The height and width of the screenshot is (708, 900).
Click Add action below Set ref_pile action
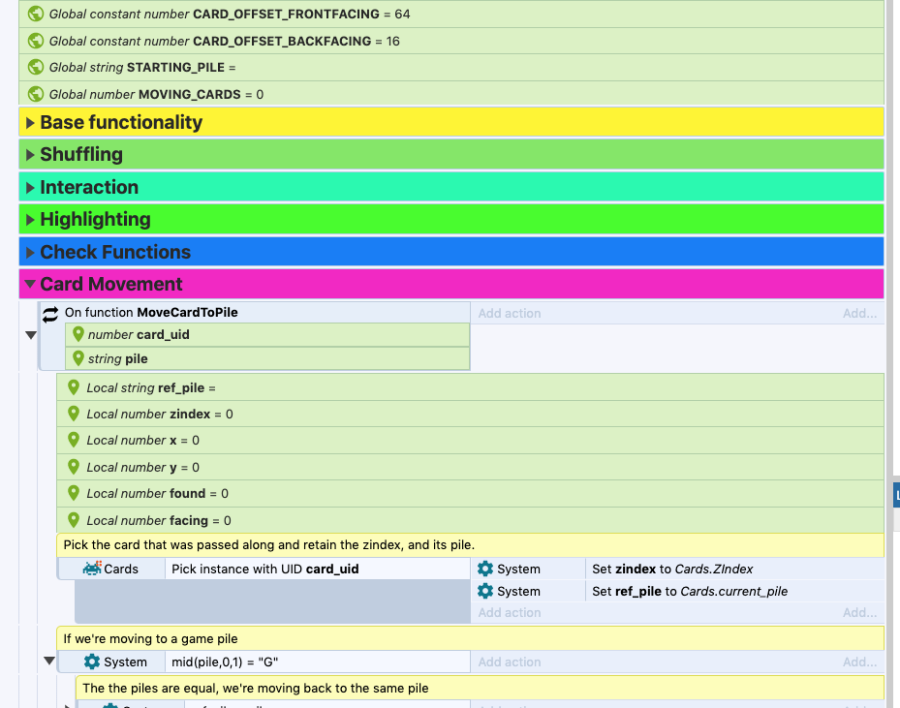(509, 612)
